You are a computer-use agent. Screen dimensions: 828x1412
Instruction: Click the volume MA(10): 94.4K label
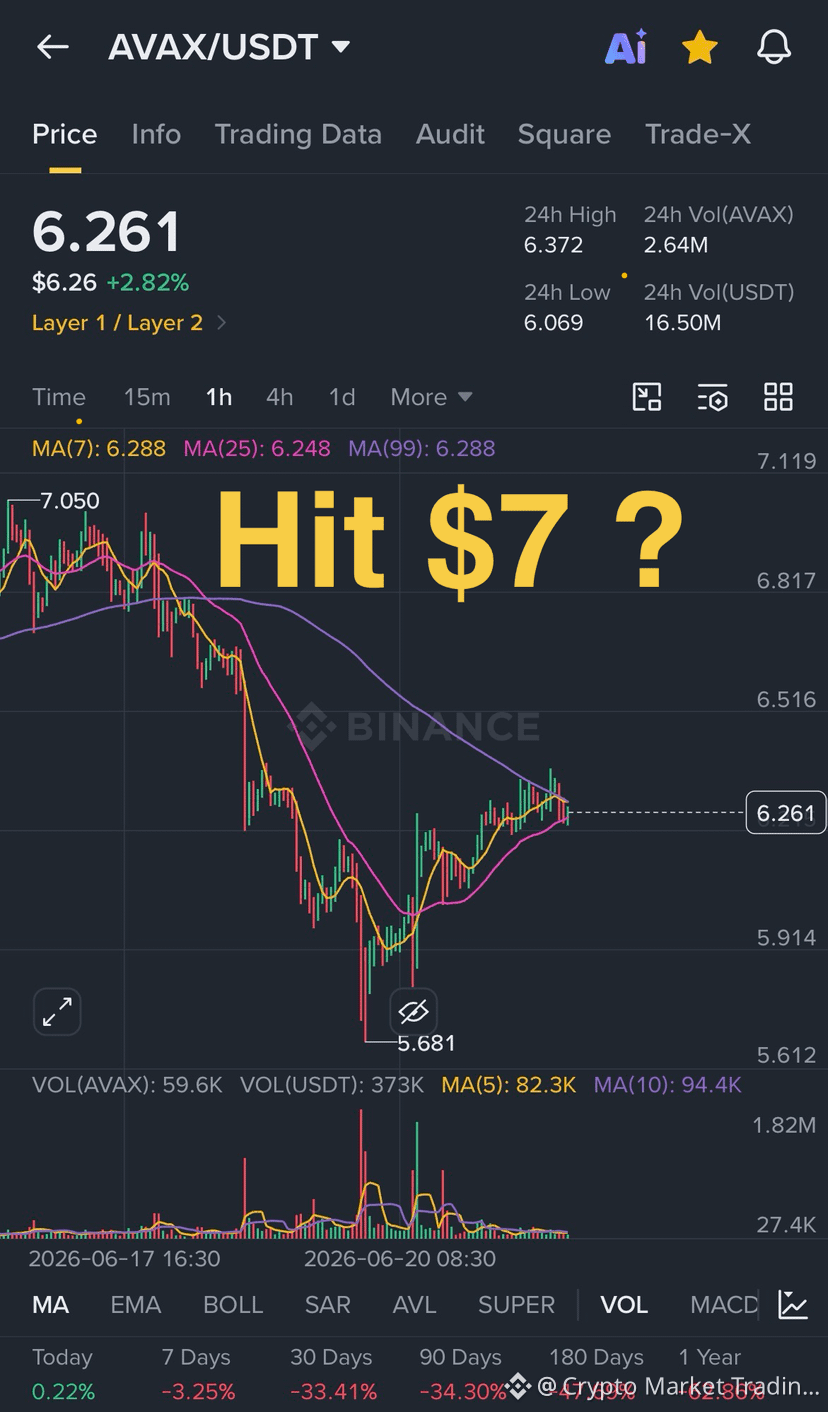point(668,1085)
